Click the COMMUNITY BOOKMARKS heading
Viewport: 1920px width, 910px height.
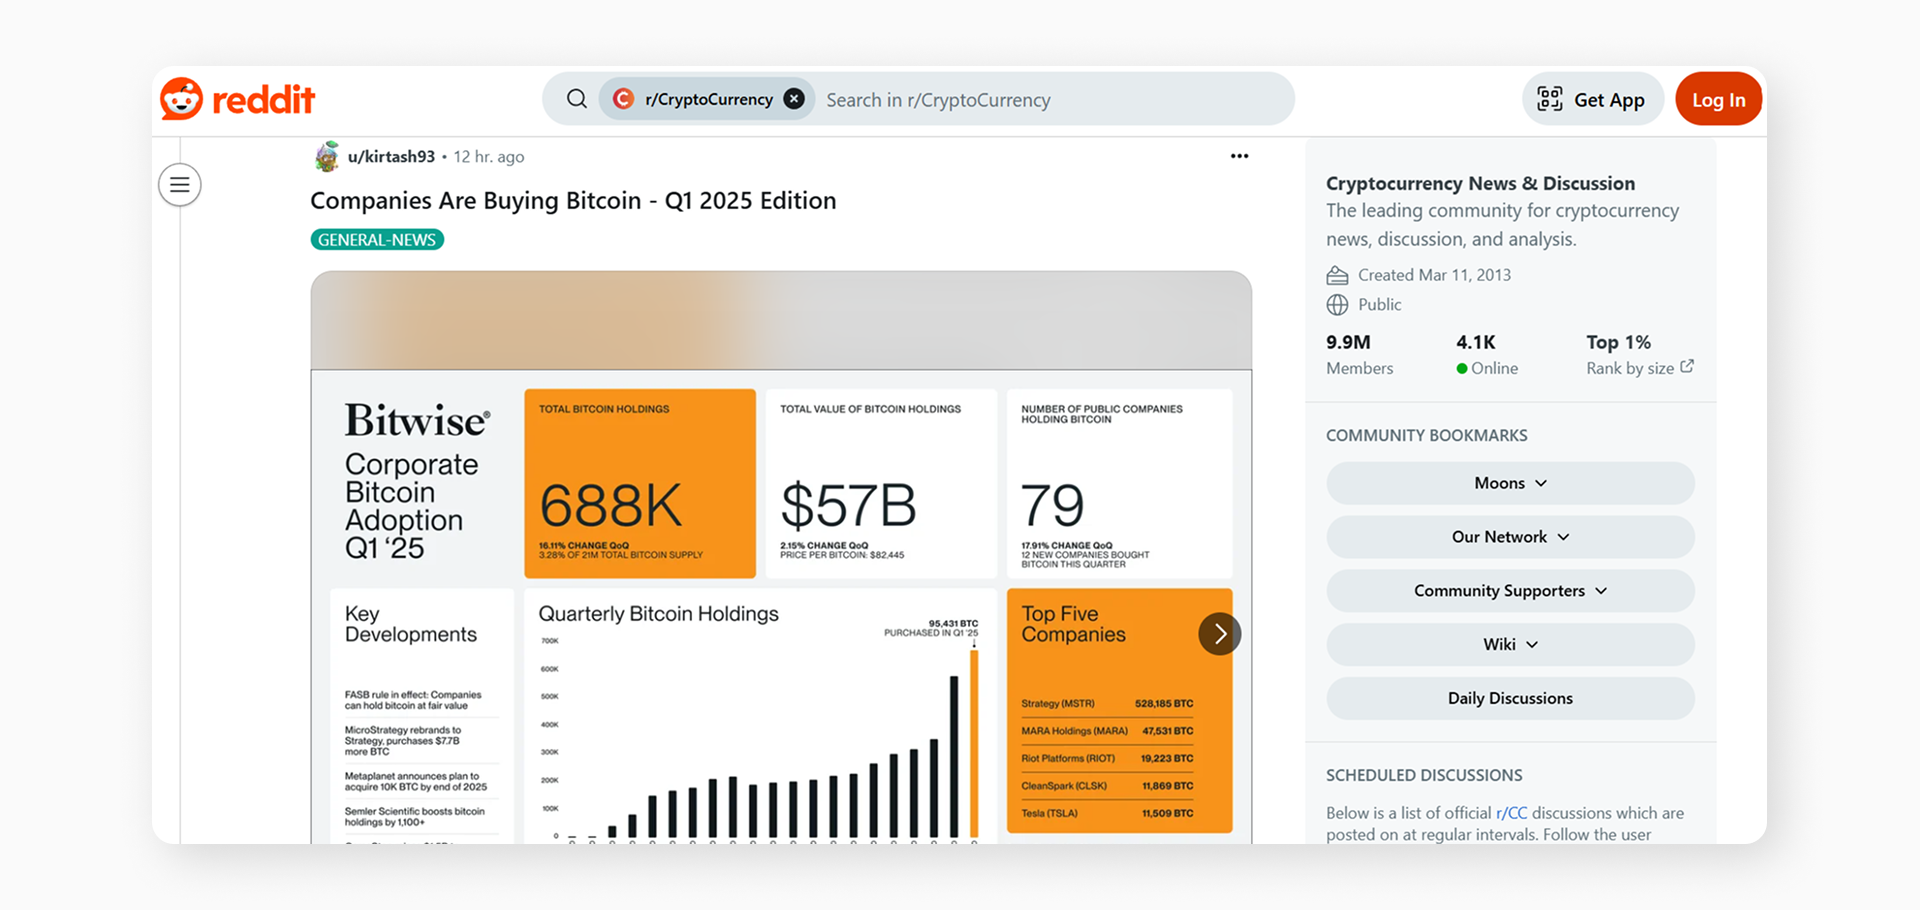[x=1427, y=436]
